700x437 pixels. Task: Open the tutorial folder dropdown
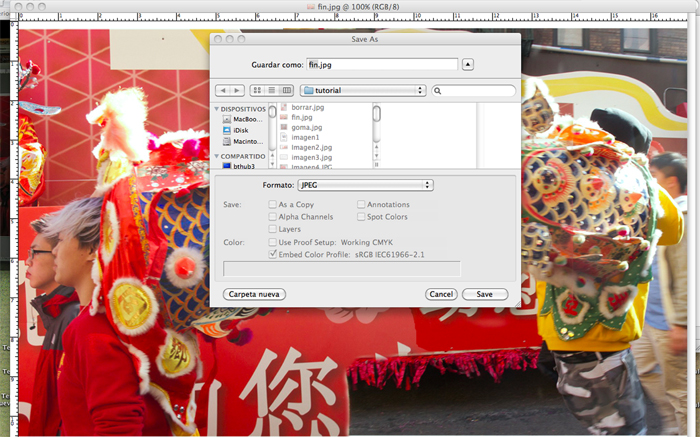[x=363, y=91]
